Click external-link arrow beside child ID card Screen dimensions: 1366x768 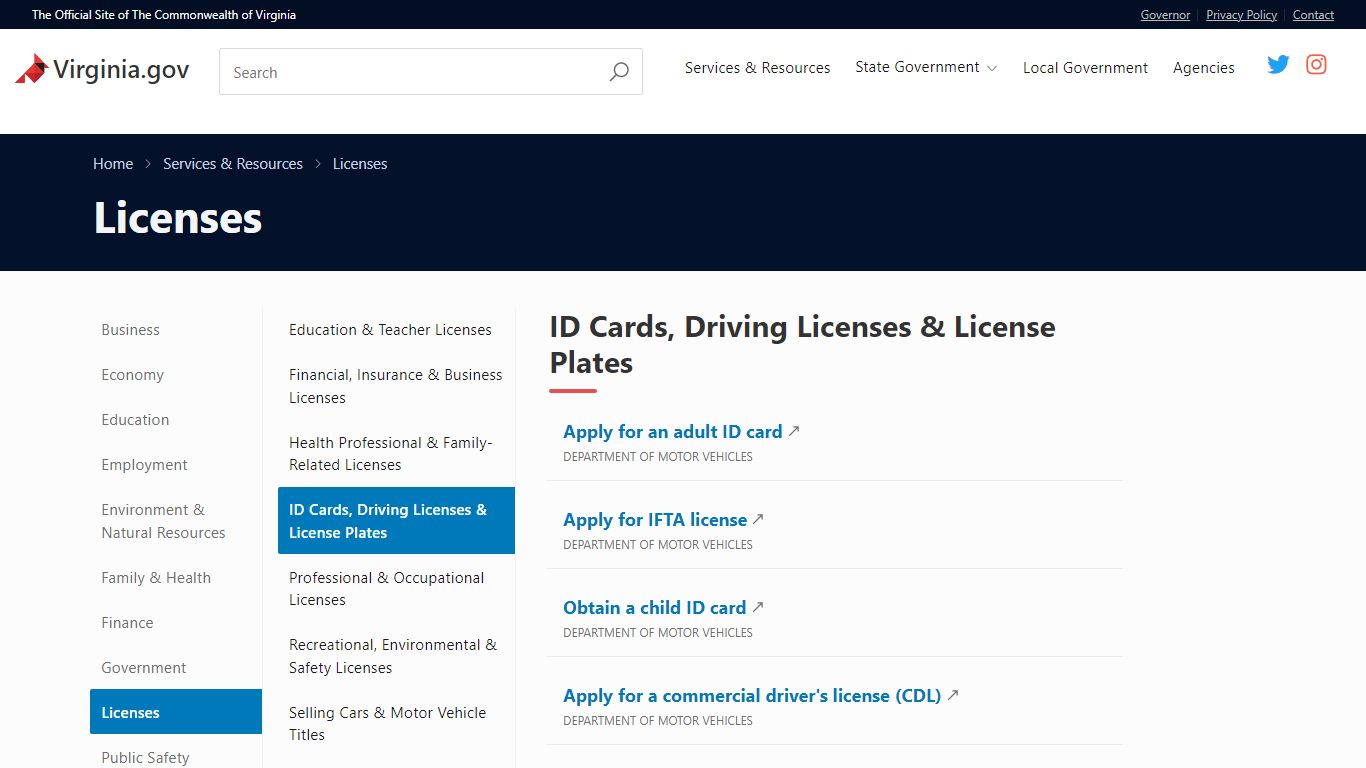[758, 607]
